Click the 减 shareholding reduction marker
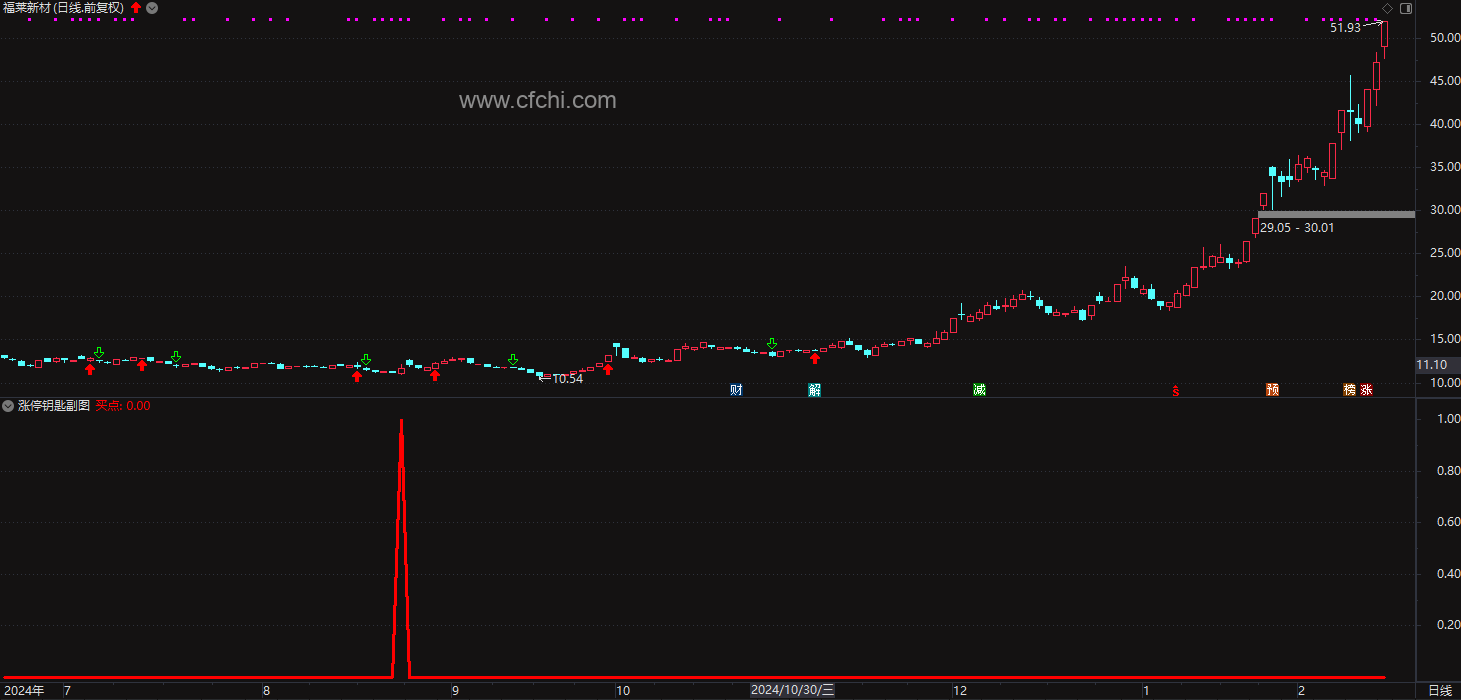 [979, 390]
